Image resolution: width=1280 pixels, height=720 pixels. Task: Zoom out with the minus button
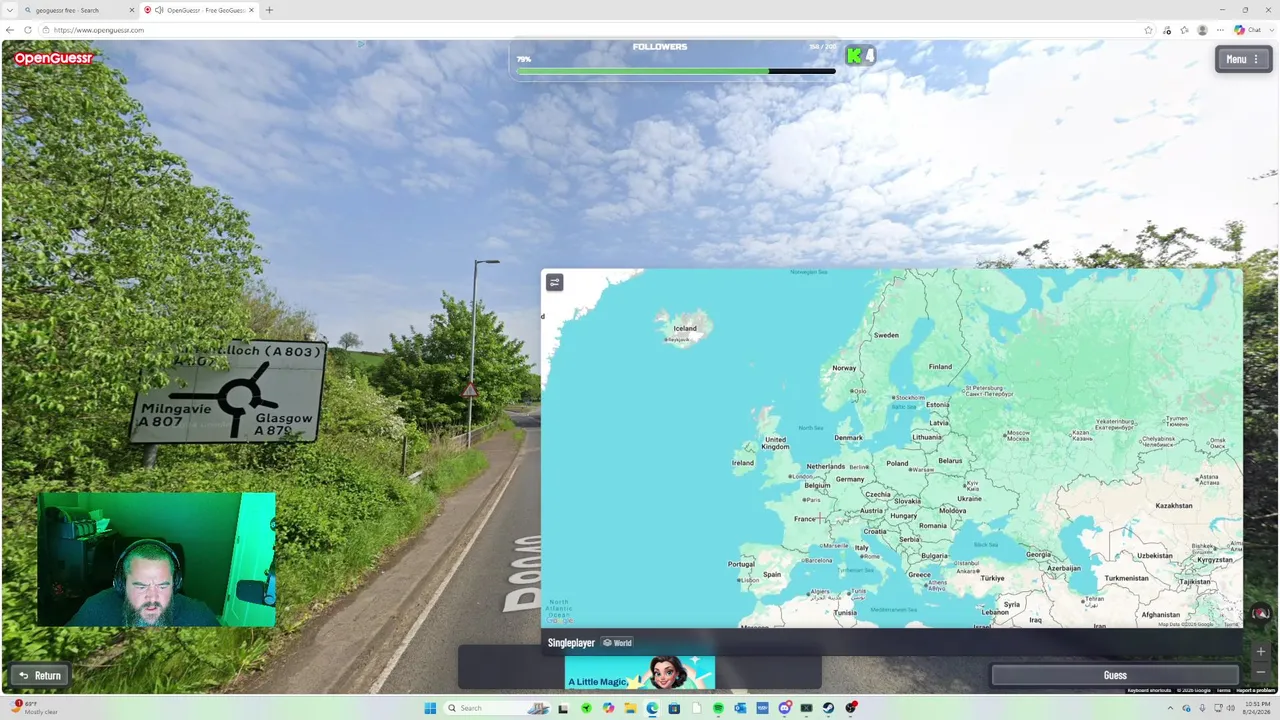[x=1261, y=672]
